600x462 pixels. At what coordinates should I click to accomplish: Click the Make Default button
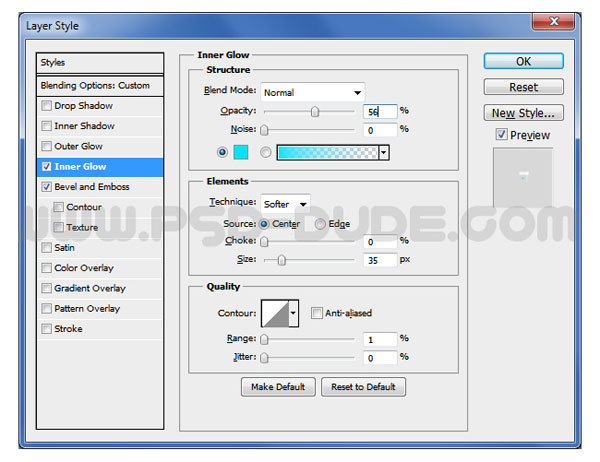[278, 387]
